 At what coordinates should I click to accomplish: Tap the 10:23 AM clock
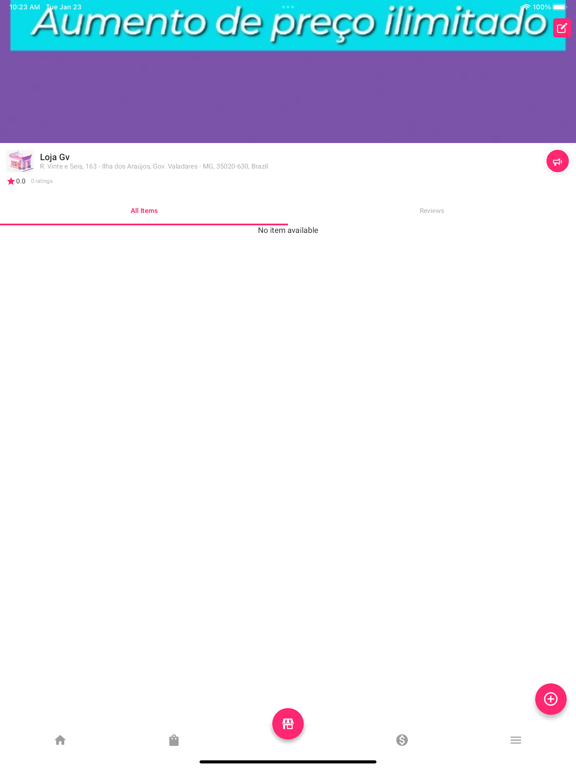pos(24,7)
